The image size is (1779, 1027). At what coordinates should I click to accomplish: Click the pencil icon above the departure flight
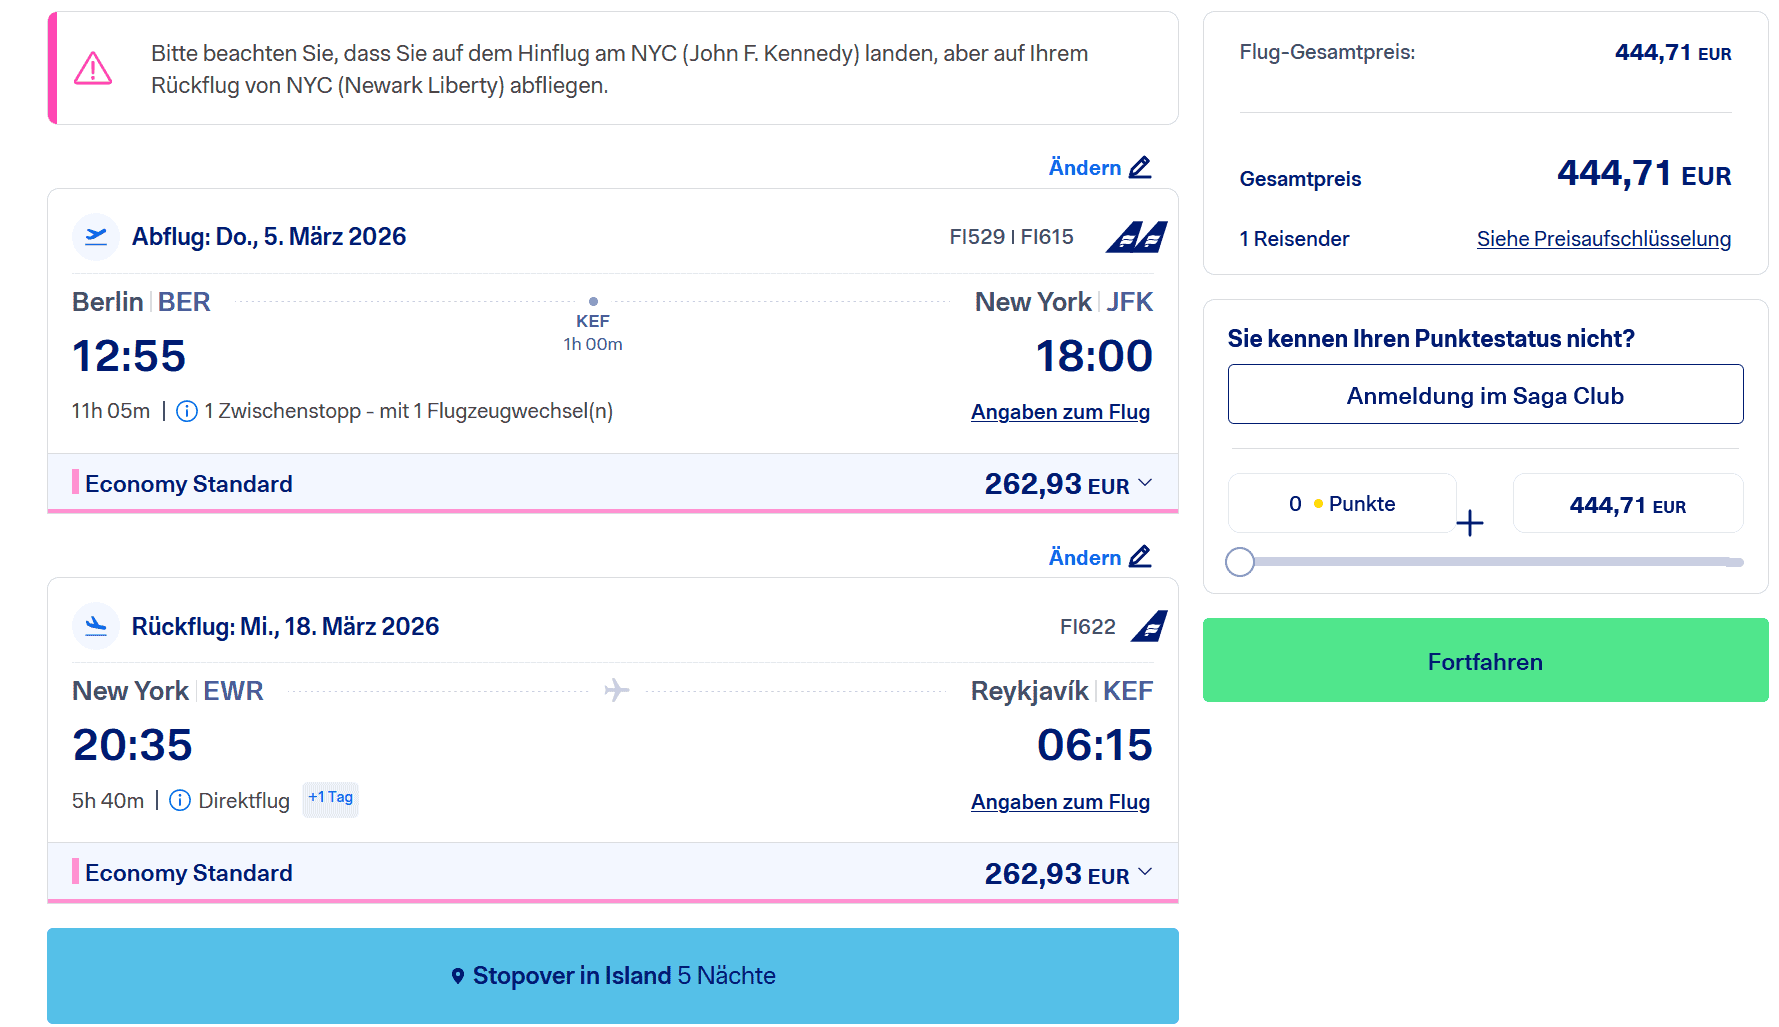point(1140,167)
